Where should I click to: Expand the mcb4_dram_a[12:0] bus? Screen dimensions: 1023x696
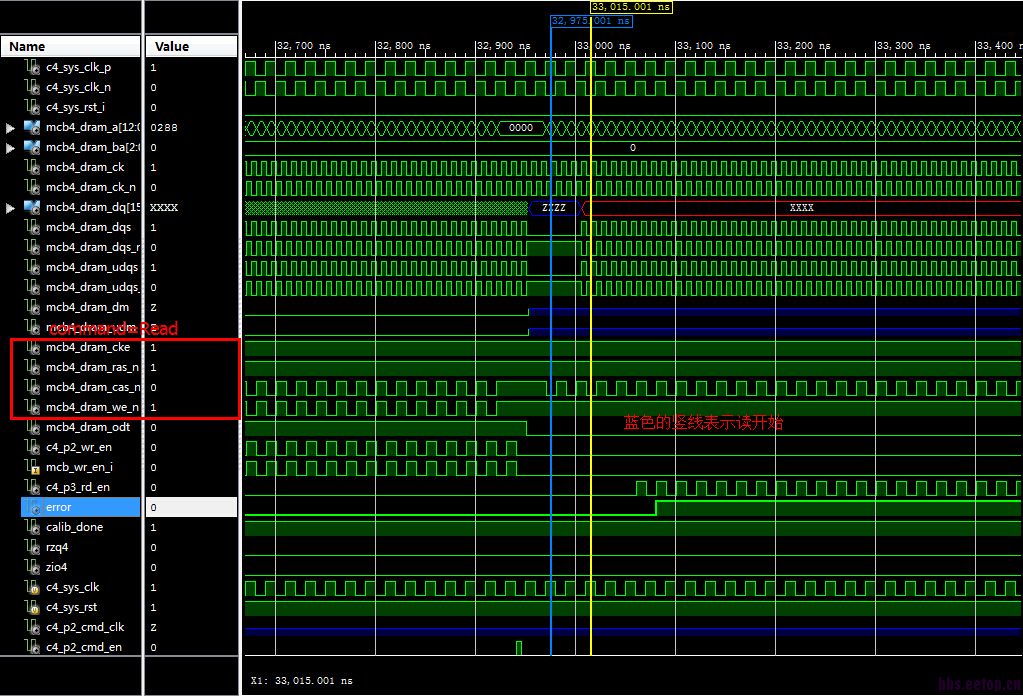pyautogui.click(x=11, y=128)
